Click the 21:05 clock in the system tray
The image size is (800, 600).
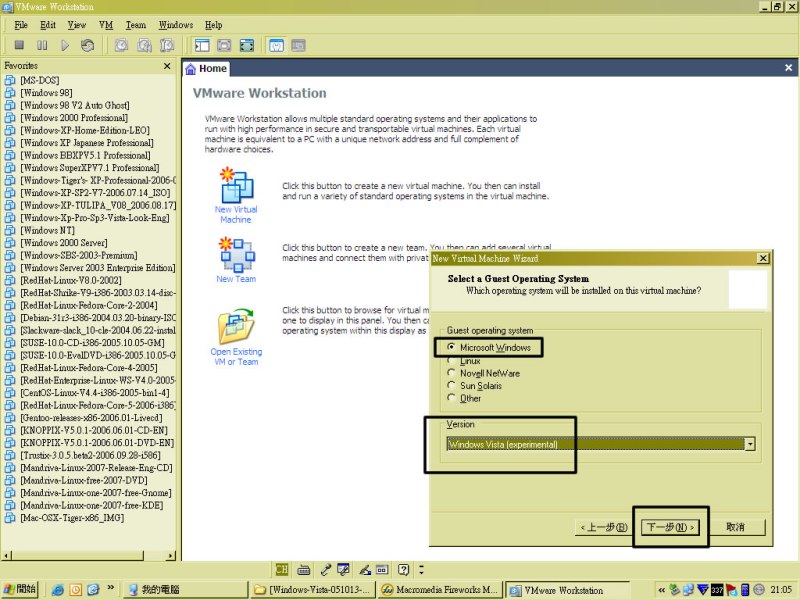point(782,590)
